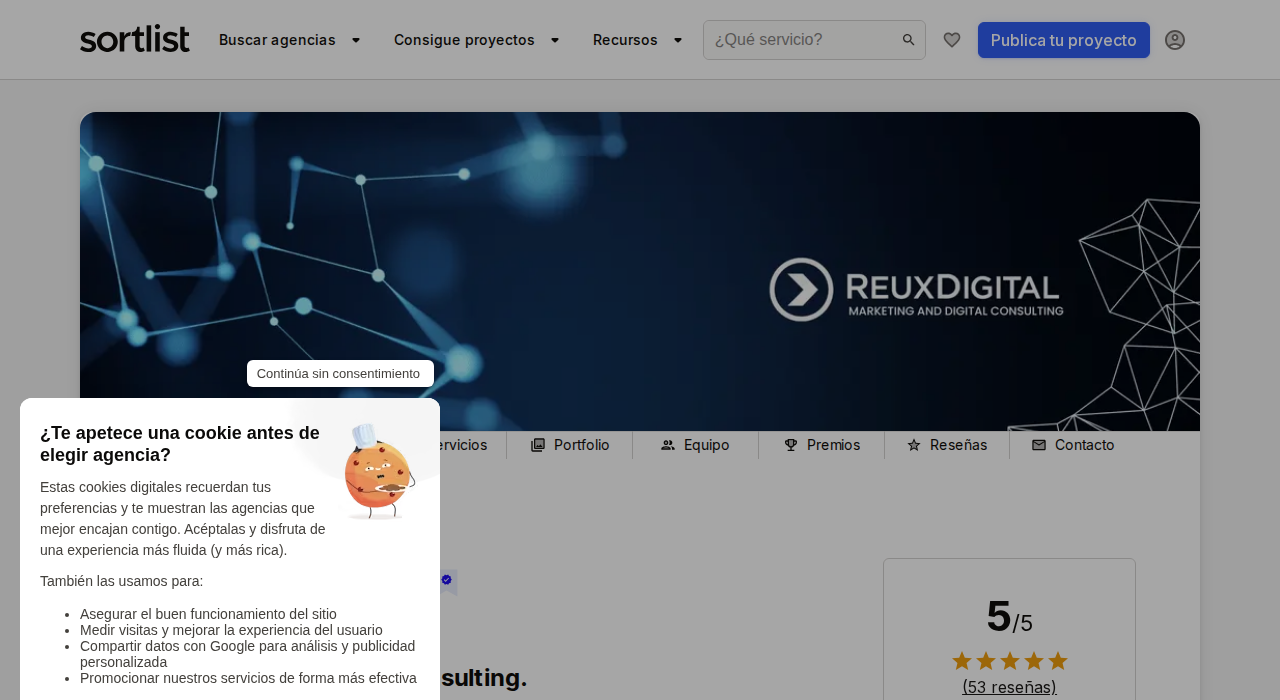Click the search magnifier icon

909,40
